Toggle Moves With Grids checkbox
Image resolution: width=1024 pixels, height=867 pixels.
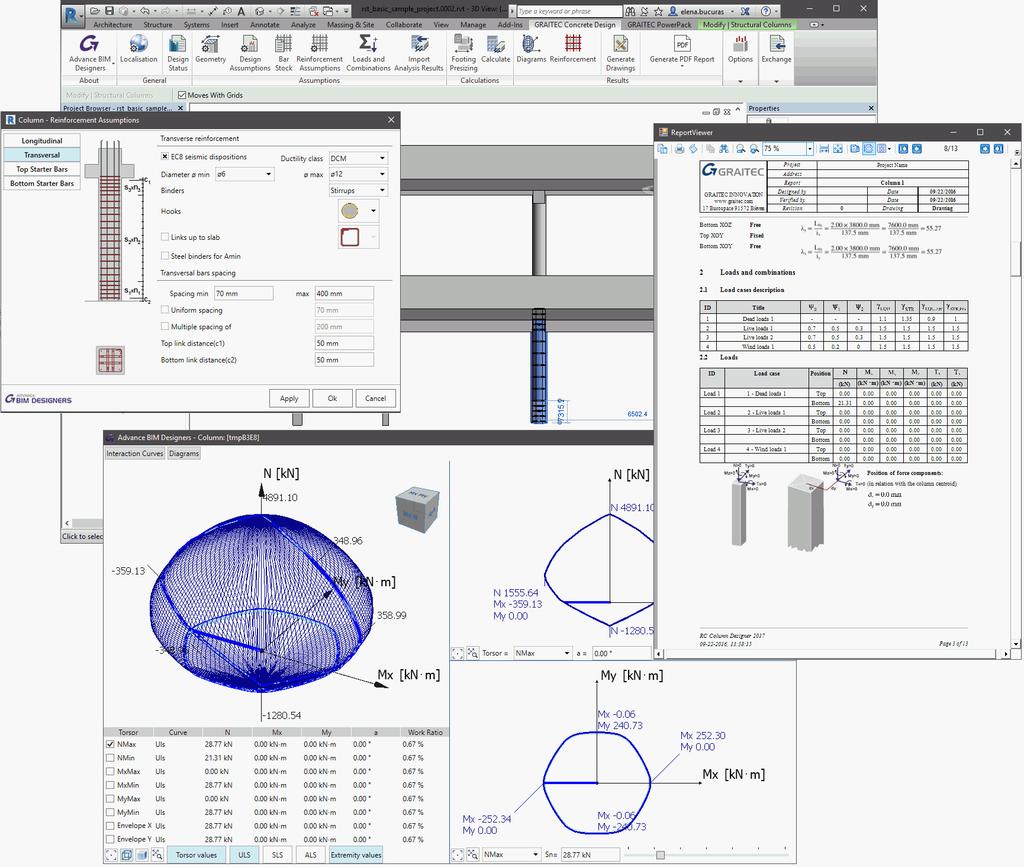182,95
